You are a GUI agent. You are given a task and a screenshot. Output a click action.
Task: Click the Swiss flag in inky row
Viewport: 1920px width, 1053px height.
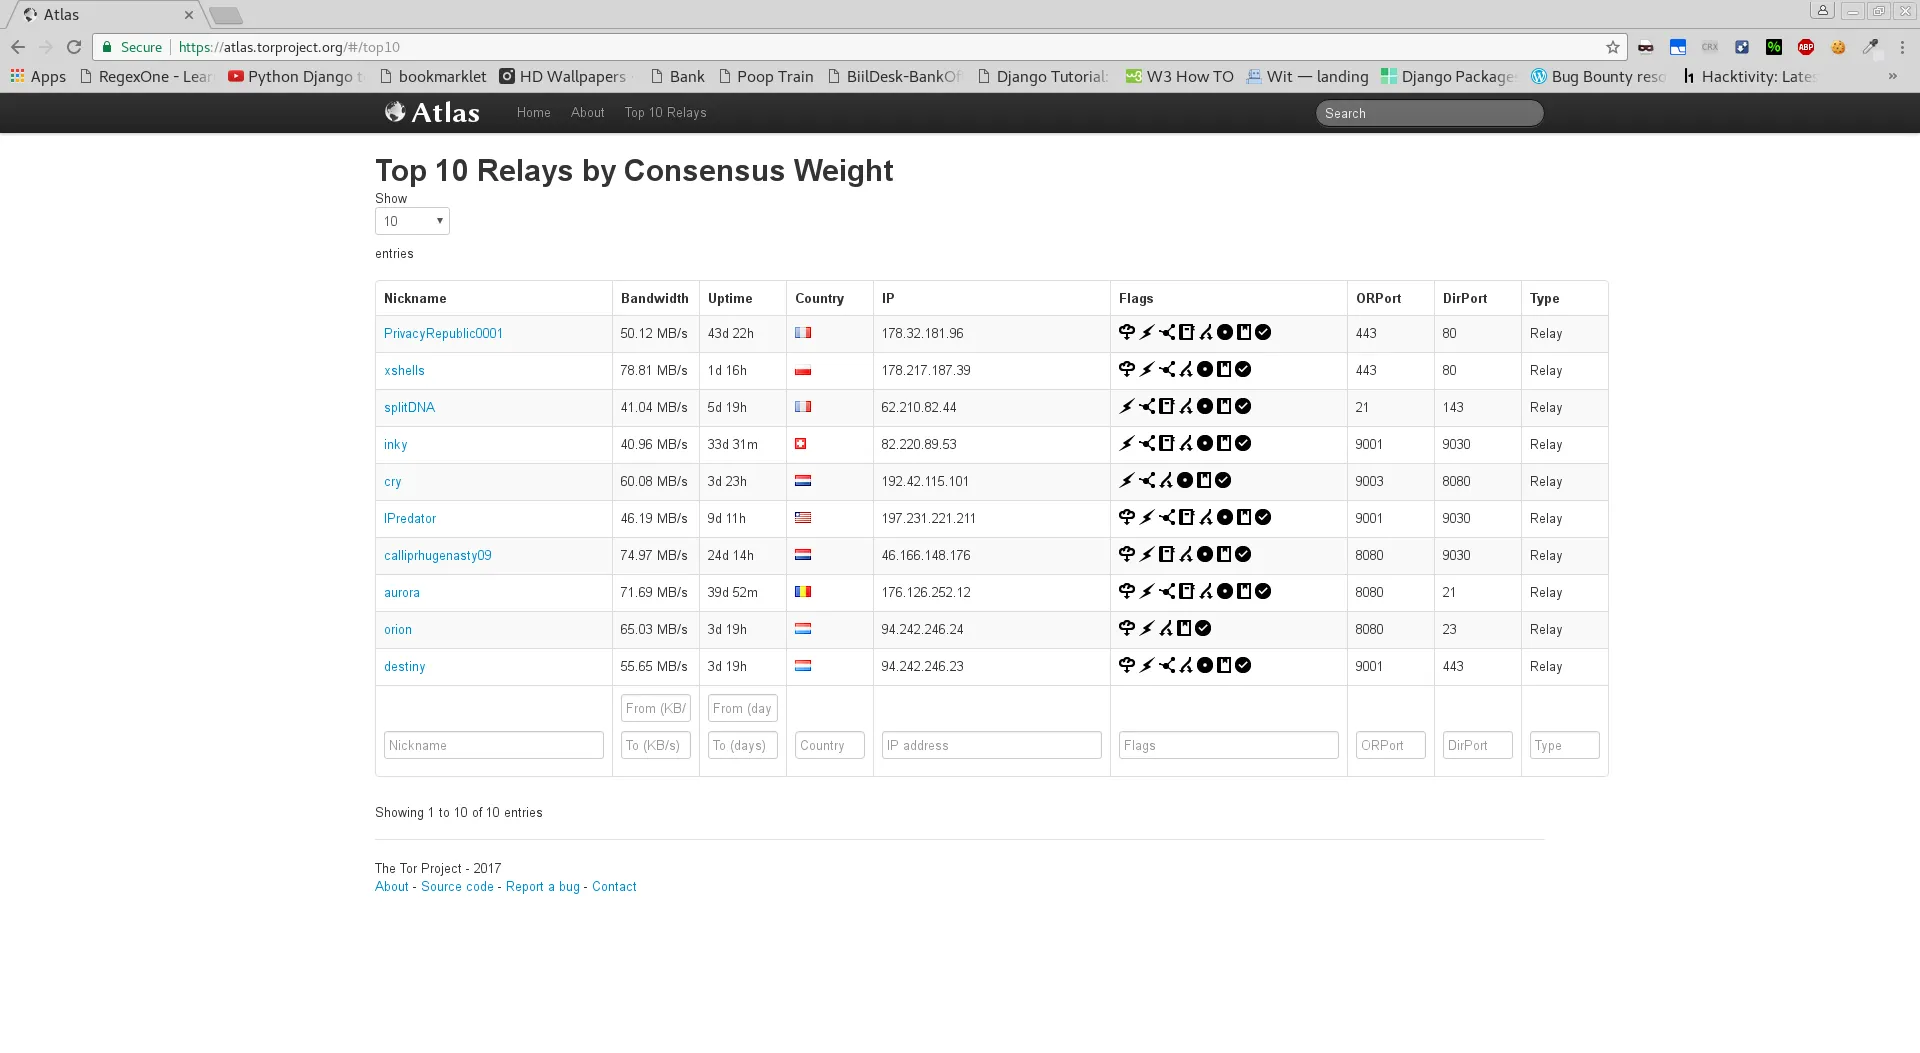pos(801,444)
